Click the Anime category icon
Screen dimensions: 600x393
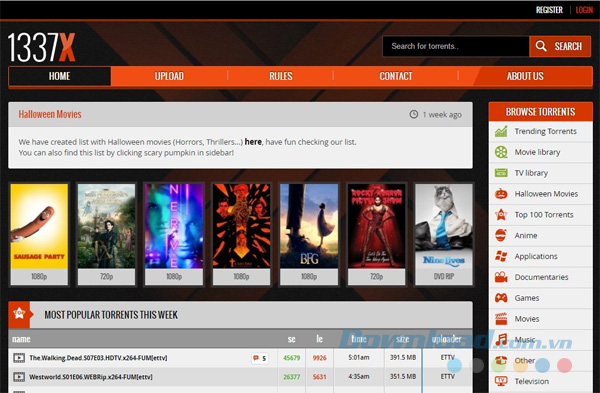tap(501, 235)
